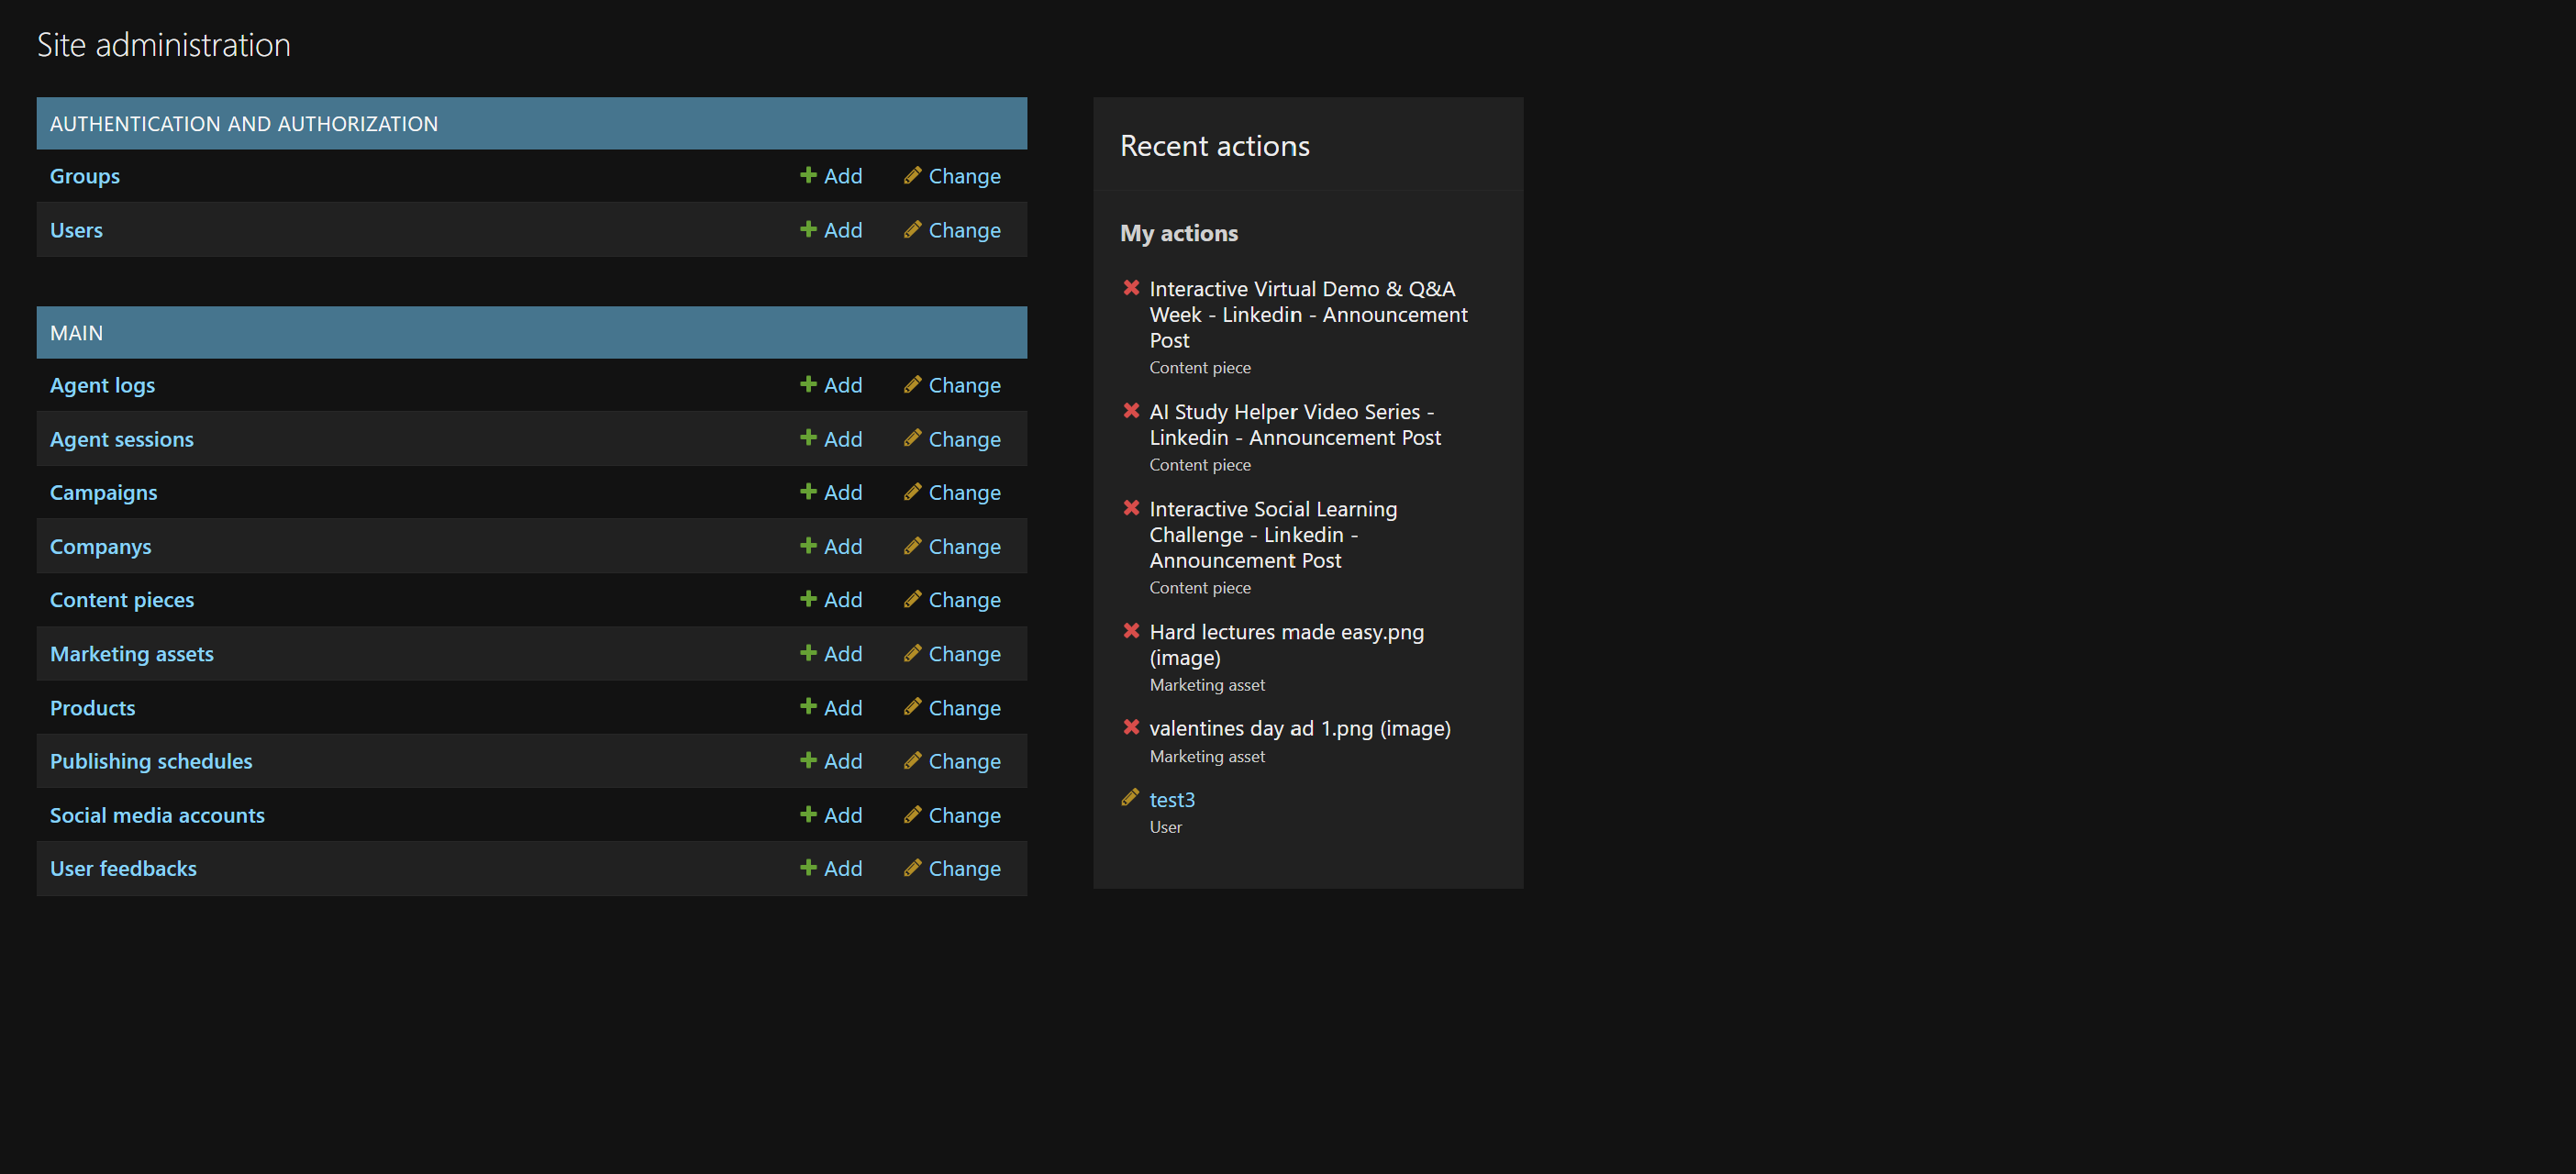Open the Products list
The image size is (2576, 1174).
92,707
